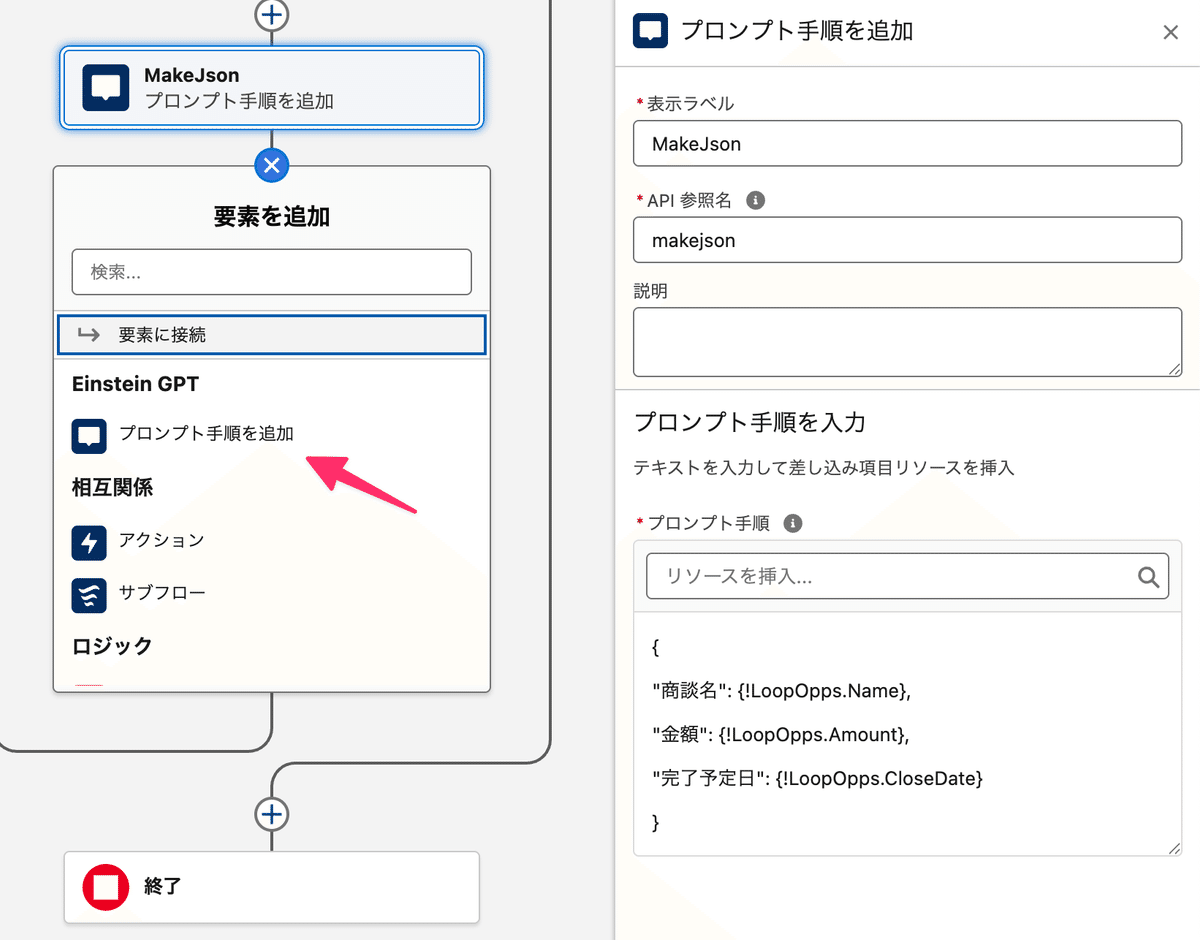Image resolution: width=1200 pixels, height=940 pixels.
Task: Click the plus button above the 終了 element
Action: pos(271,814)
